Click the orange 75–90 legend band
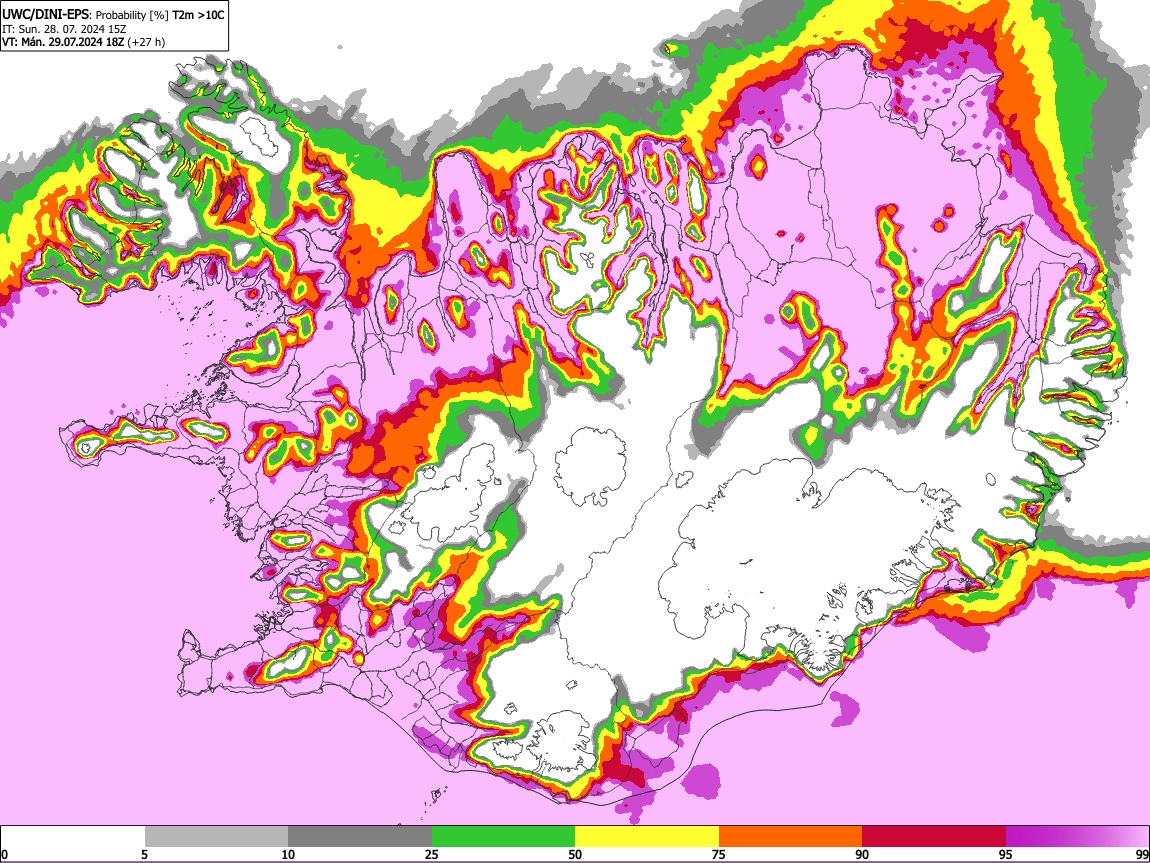 pyautogui.click(x=791, y=837)
